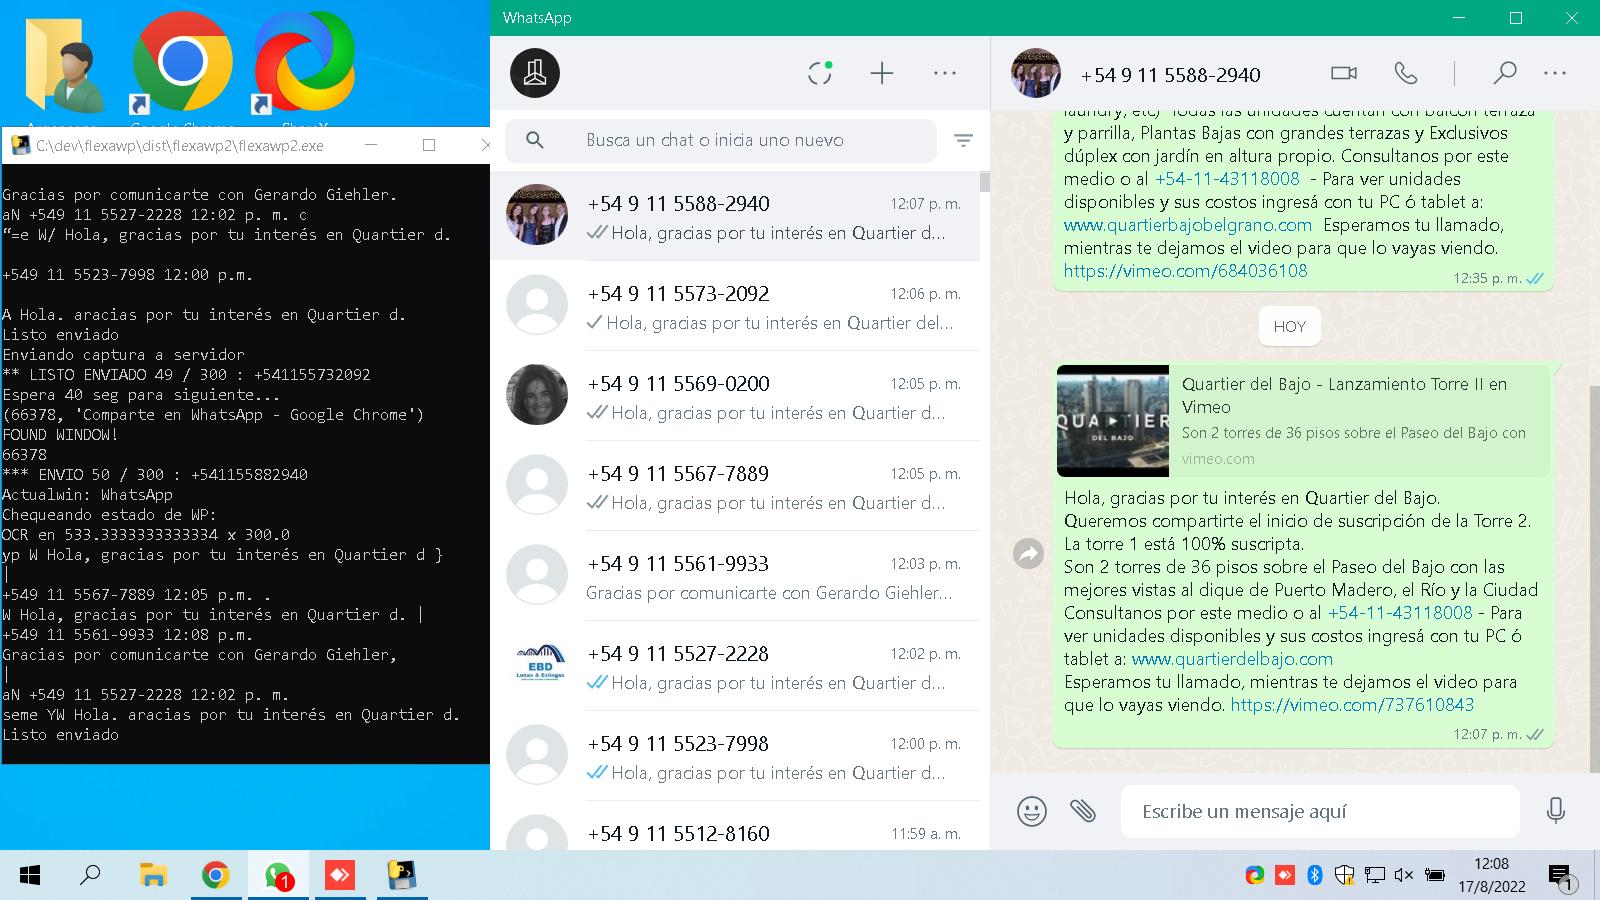
Task: Switch to the Python console taskbar icon
Action: (402, 876)
